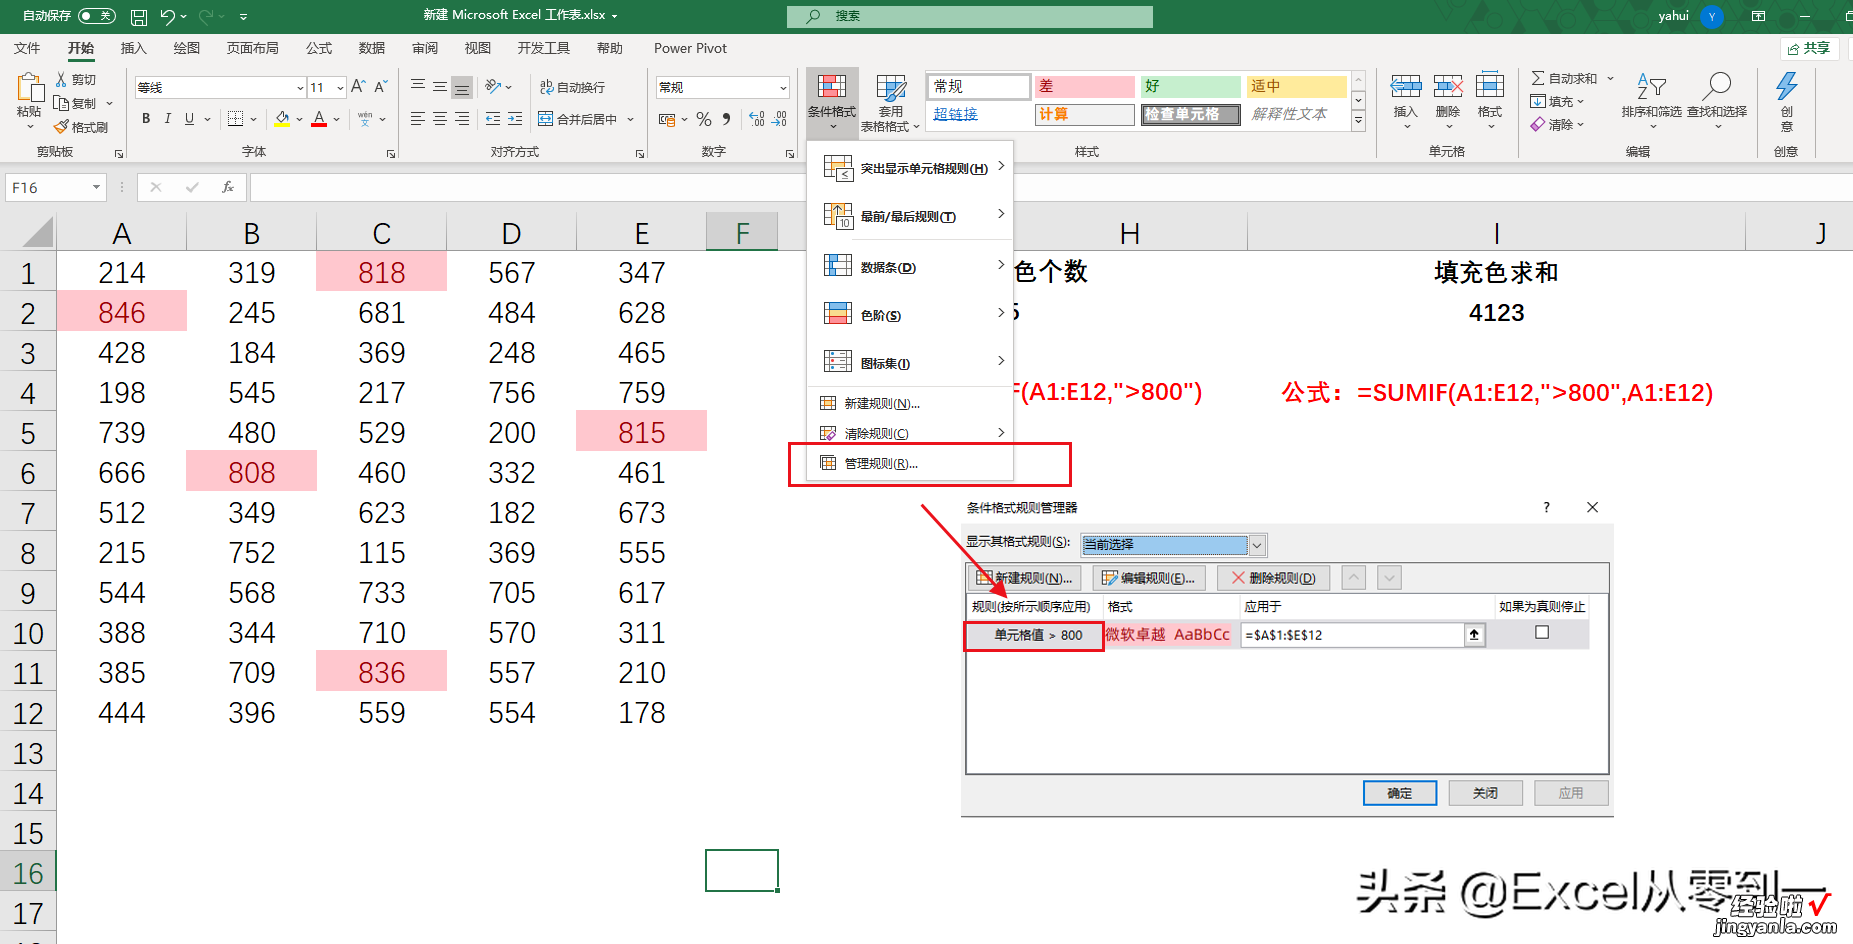The height and width of the screenshot is (944, 1853).
Task: Switch to the Insert tab
Action: [x=133, y=48]
